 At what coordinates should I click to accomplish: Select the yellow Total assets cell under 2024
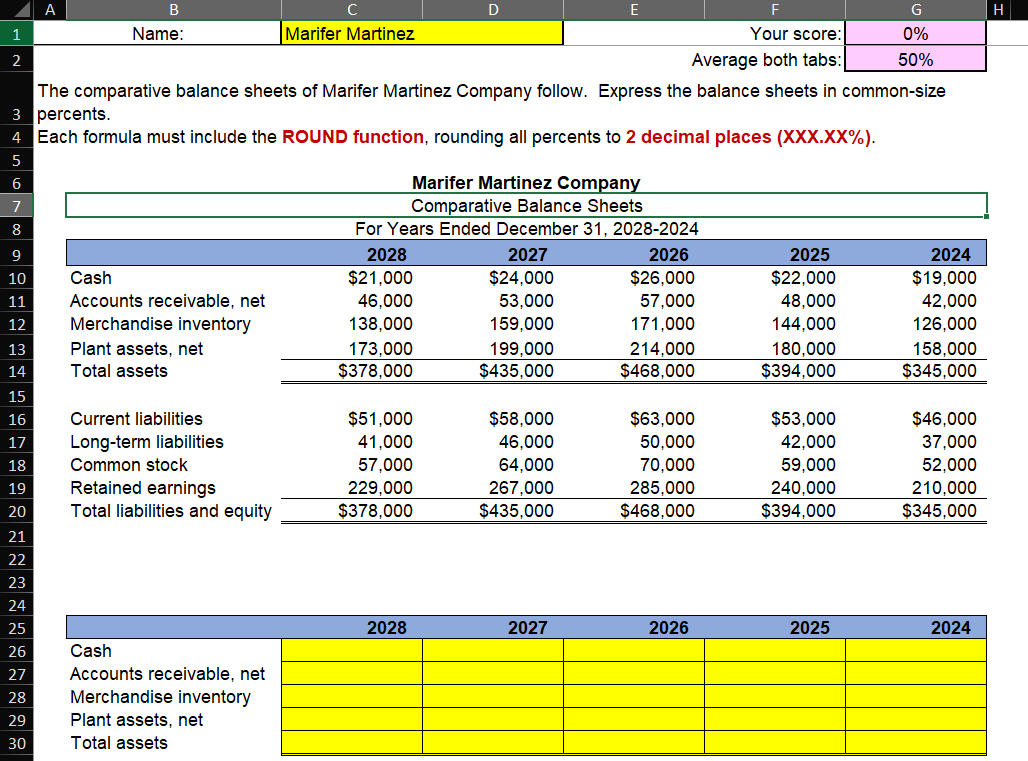coord(915,743)
